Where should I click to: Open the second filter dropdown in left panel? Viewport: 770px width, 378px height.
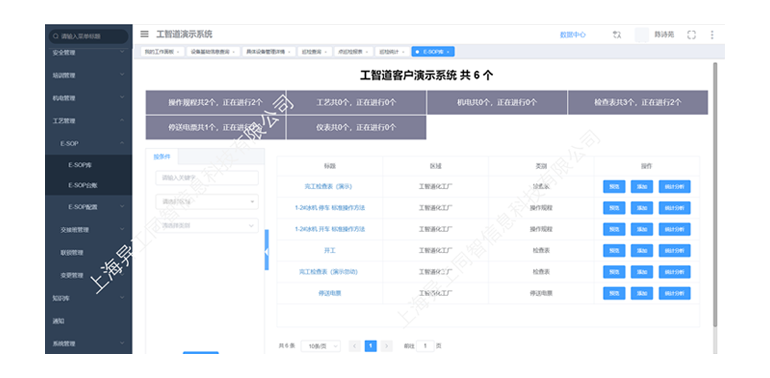click(207, 225)
